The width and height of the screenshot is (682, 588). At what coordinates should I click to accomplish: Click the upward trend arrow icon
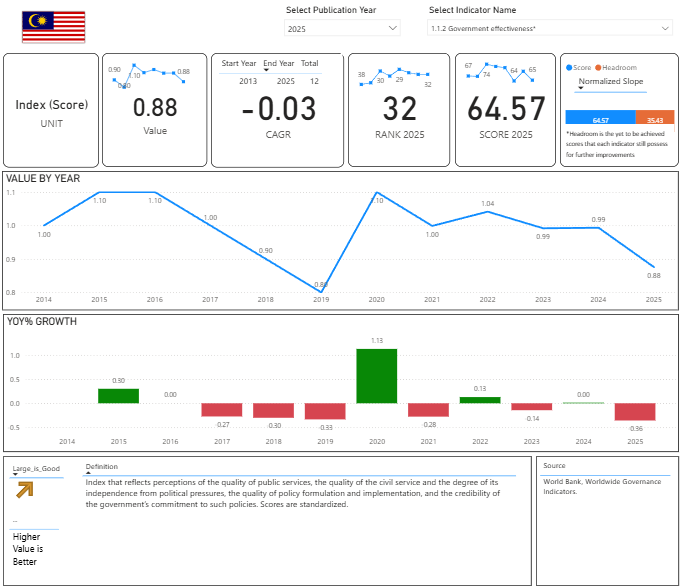23,488
